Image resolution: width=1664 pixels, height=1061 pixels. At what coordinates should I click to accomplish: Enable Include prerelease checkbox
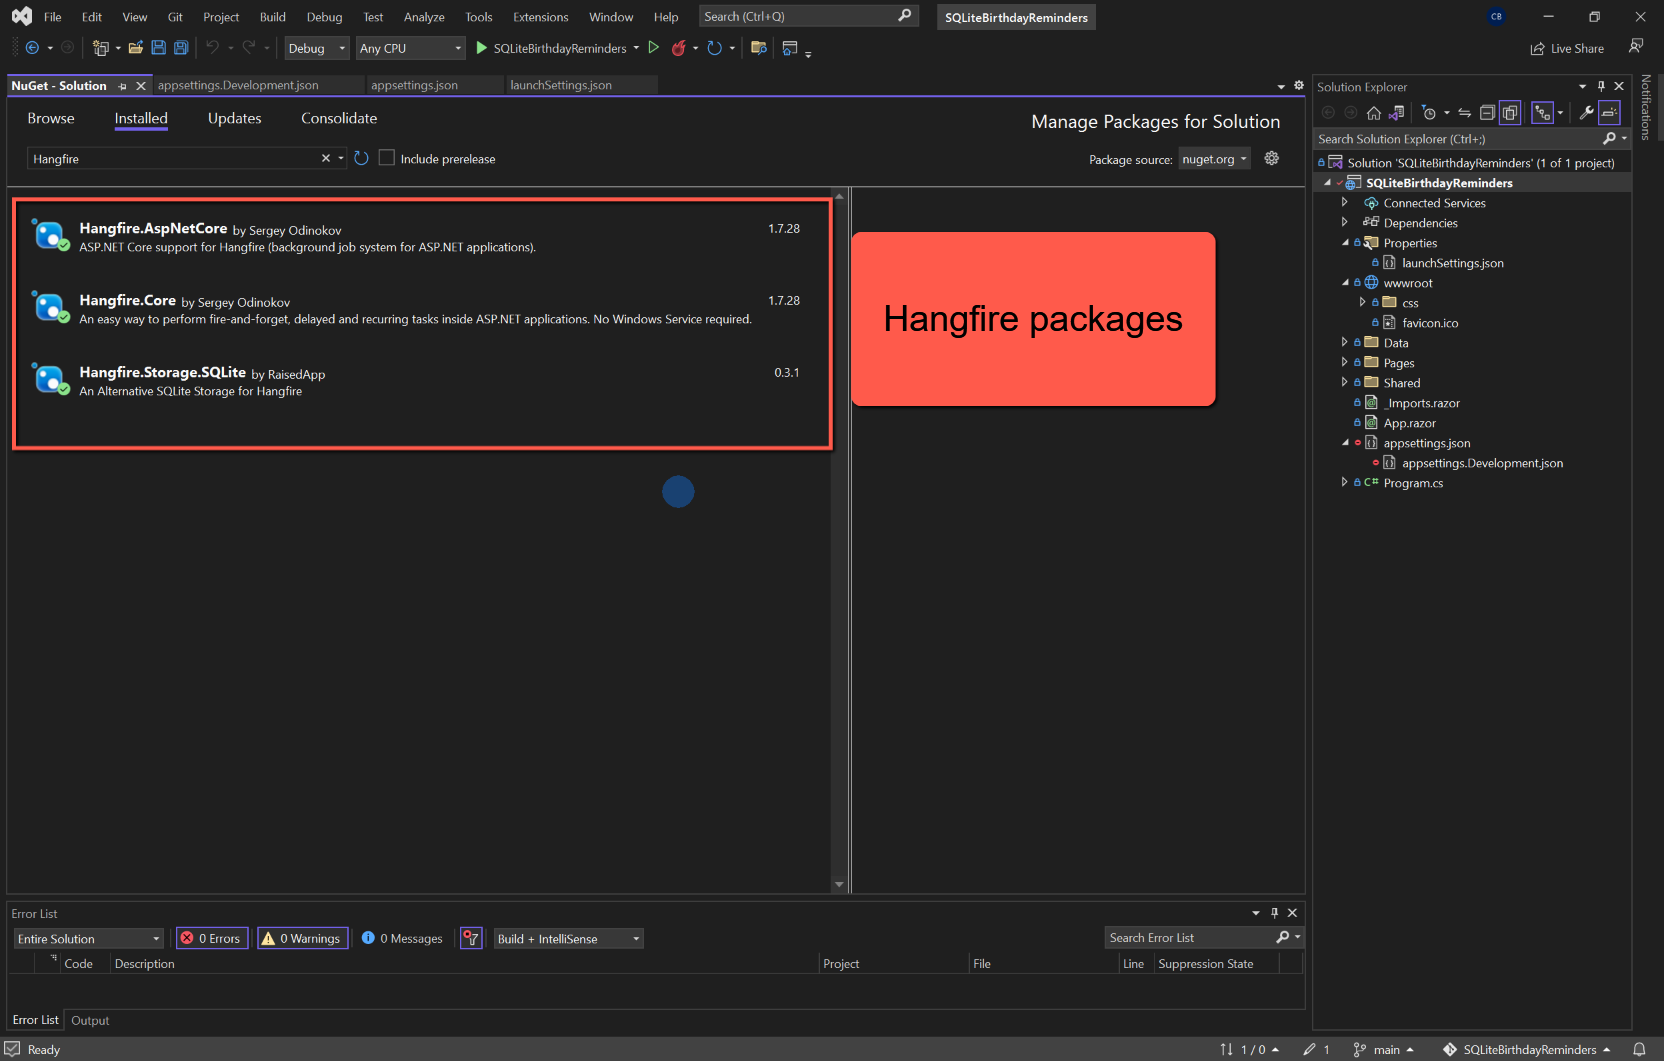click(387, 159)
